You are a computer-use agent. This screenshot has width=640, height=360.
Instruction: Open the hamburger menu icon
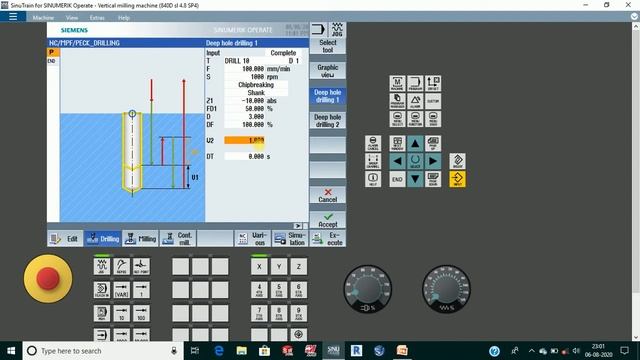point(13,17)
